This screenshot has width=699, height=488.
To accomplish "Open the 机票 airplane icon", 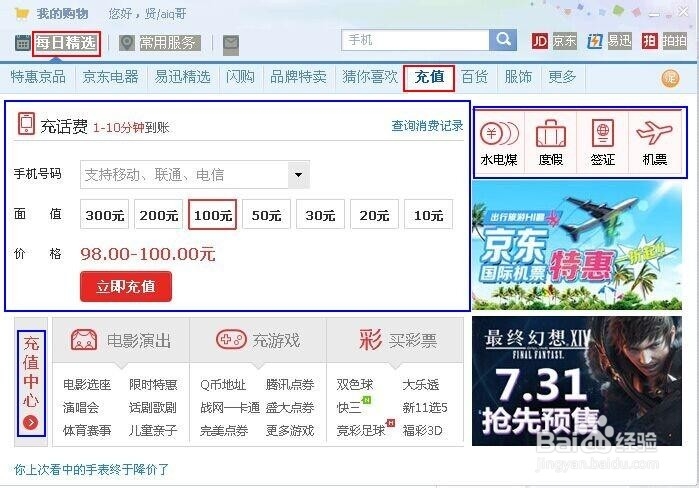I will click(x=654, y=133).
